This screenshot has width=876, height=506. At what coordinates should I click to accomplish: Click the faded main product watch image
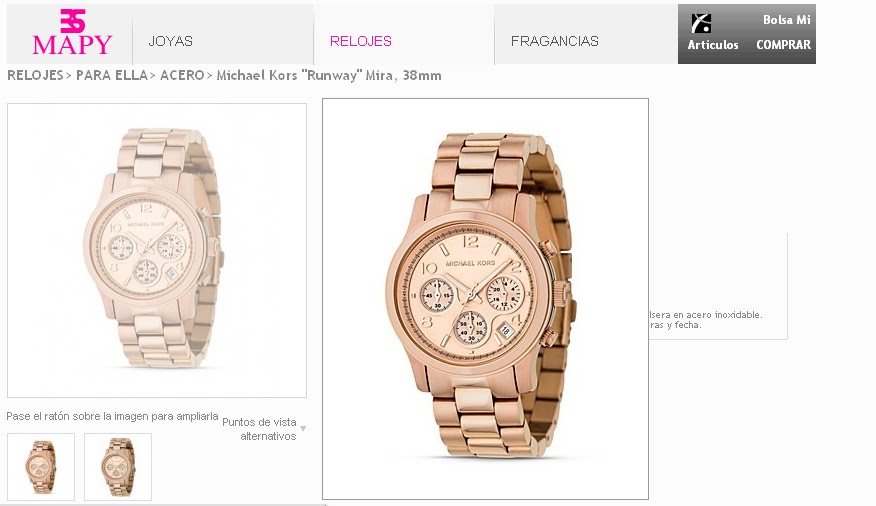[x=157, y=250]
